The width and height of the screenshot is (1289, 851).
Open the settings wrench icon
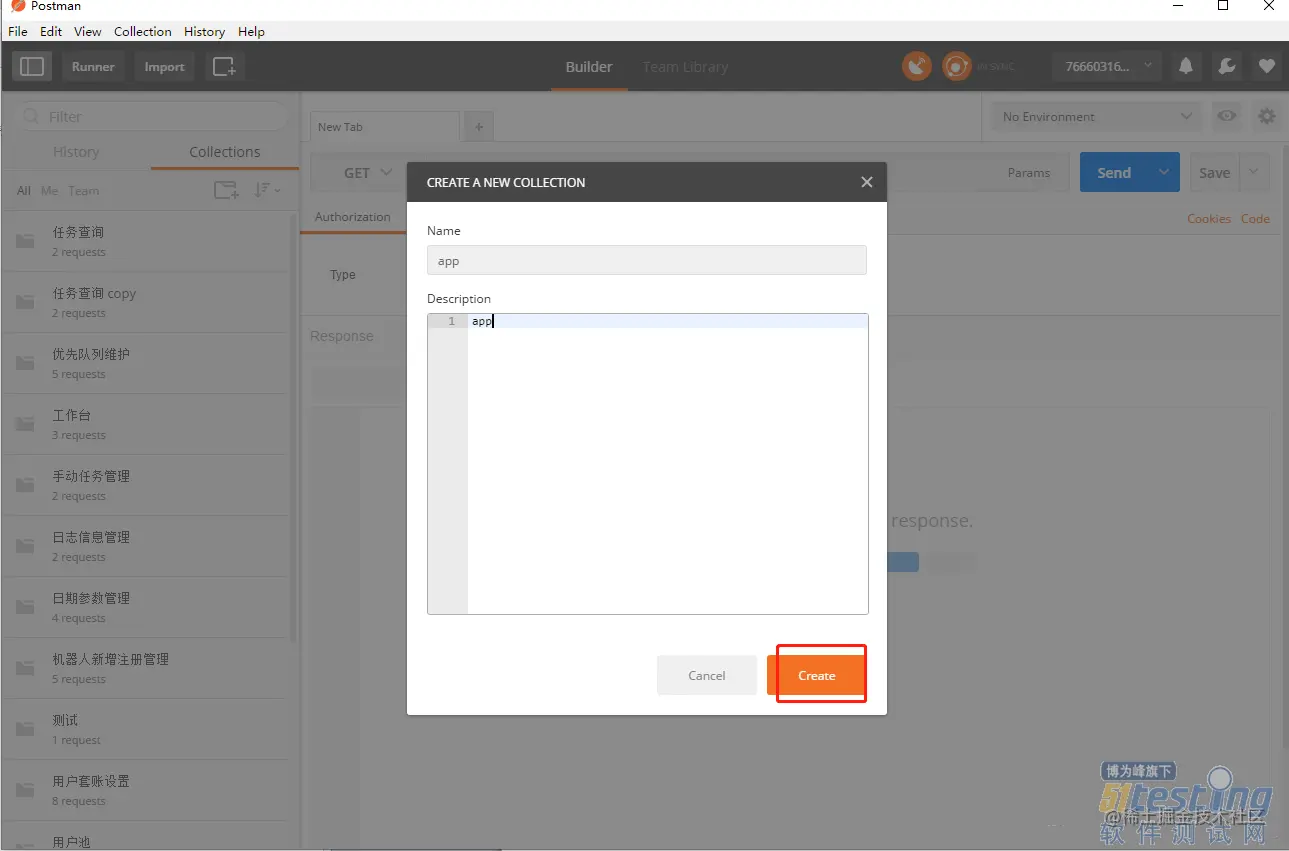coord(1226,66)
